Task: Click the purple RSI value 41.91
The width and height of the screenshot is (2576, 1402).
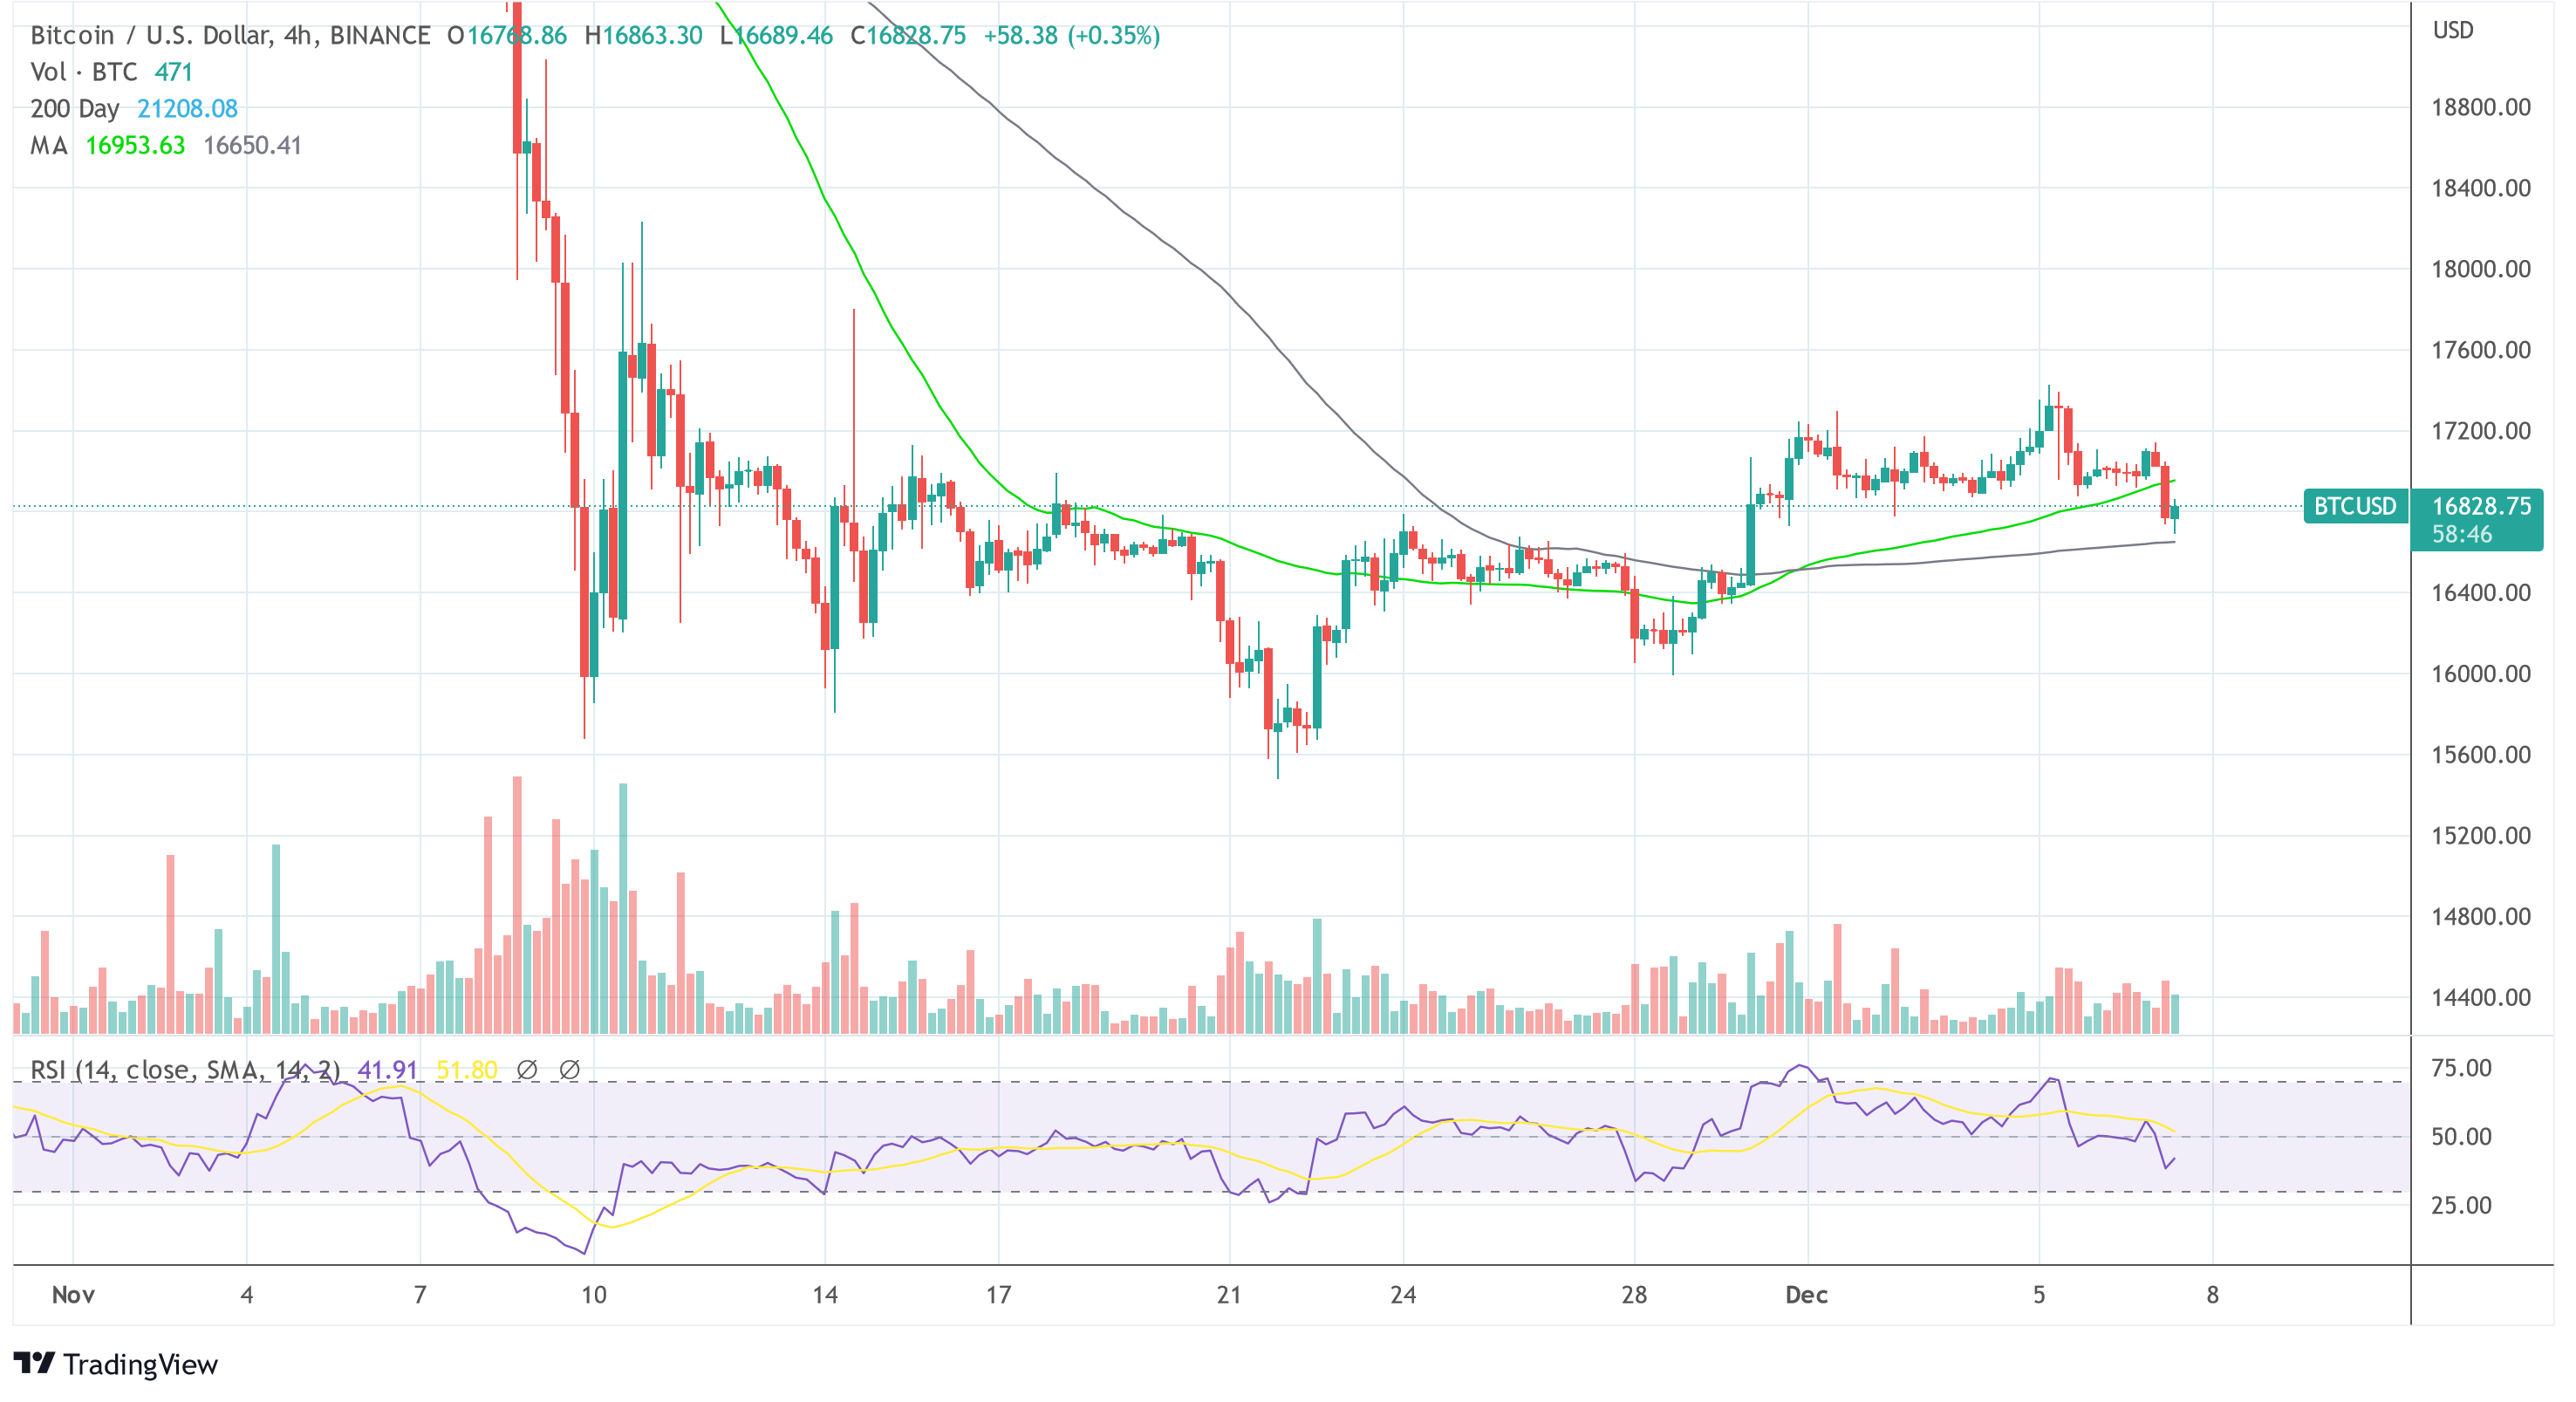Action: 387,1071
